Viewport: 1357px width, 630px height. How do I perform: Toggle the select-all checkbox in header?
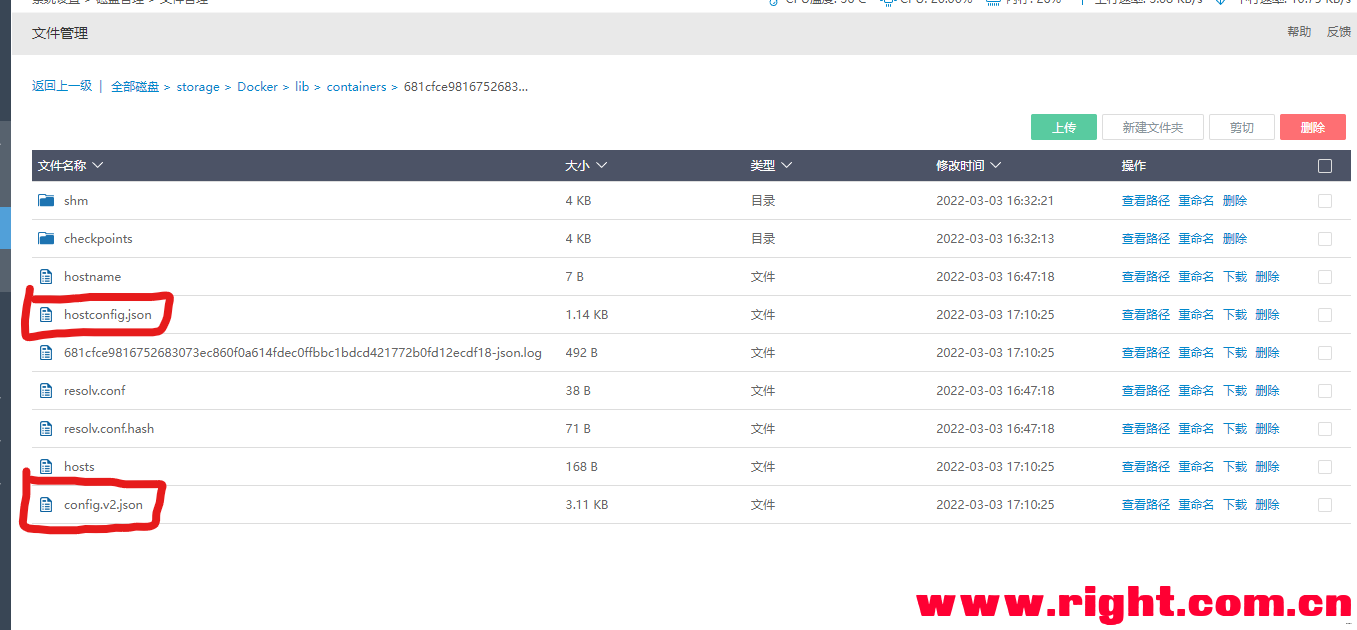1325,166
